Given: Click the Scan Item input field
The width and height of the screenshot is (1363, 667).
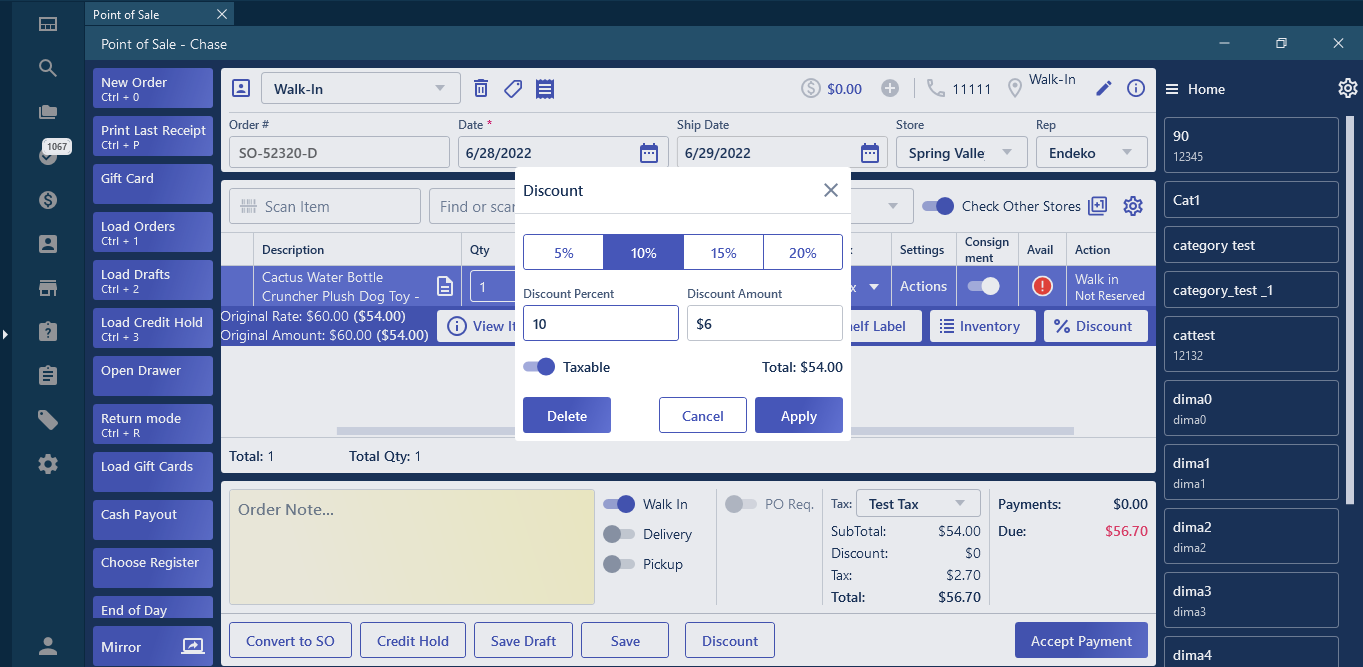Looking at the screenshot, I should 325,206.
